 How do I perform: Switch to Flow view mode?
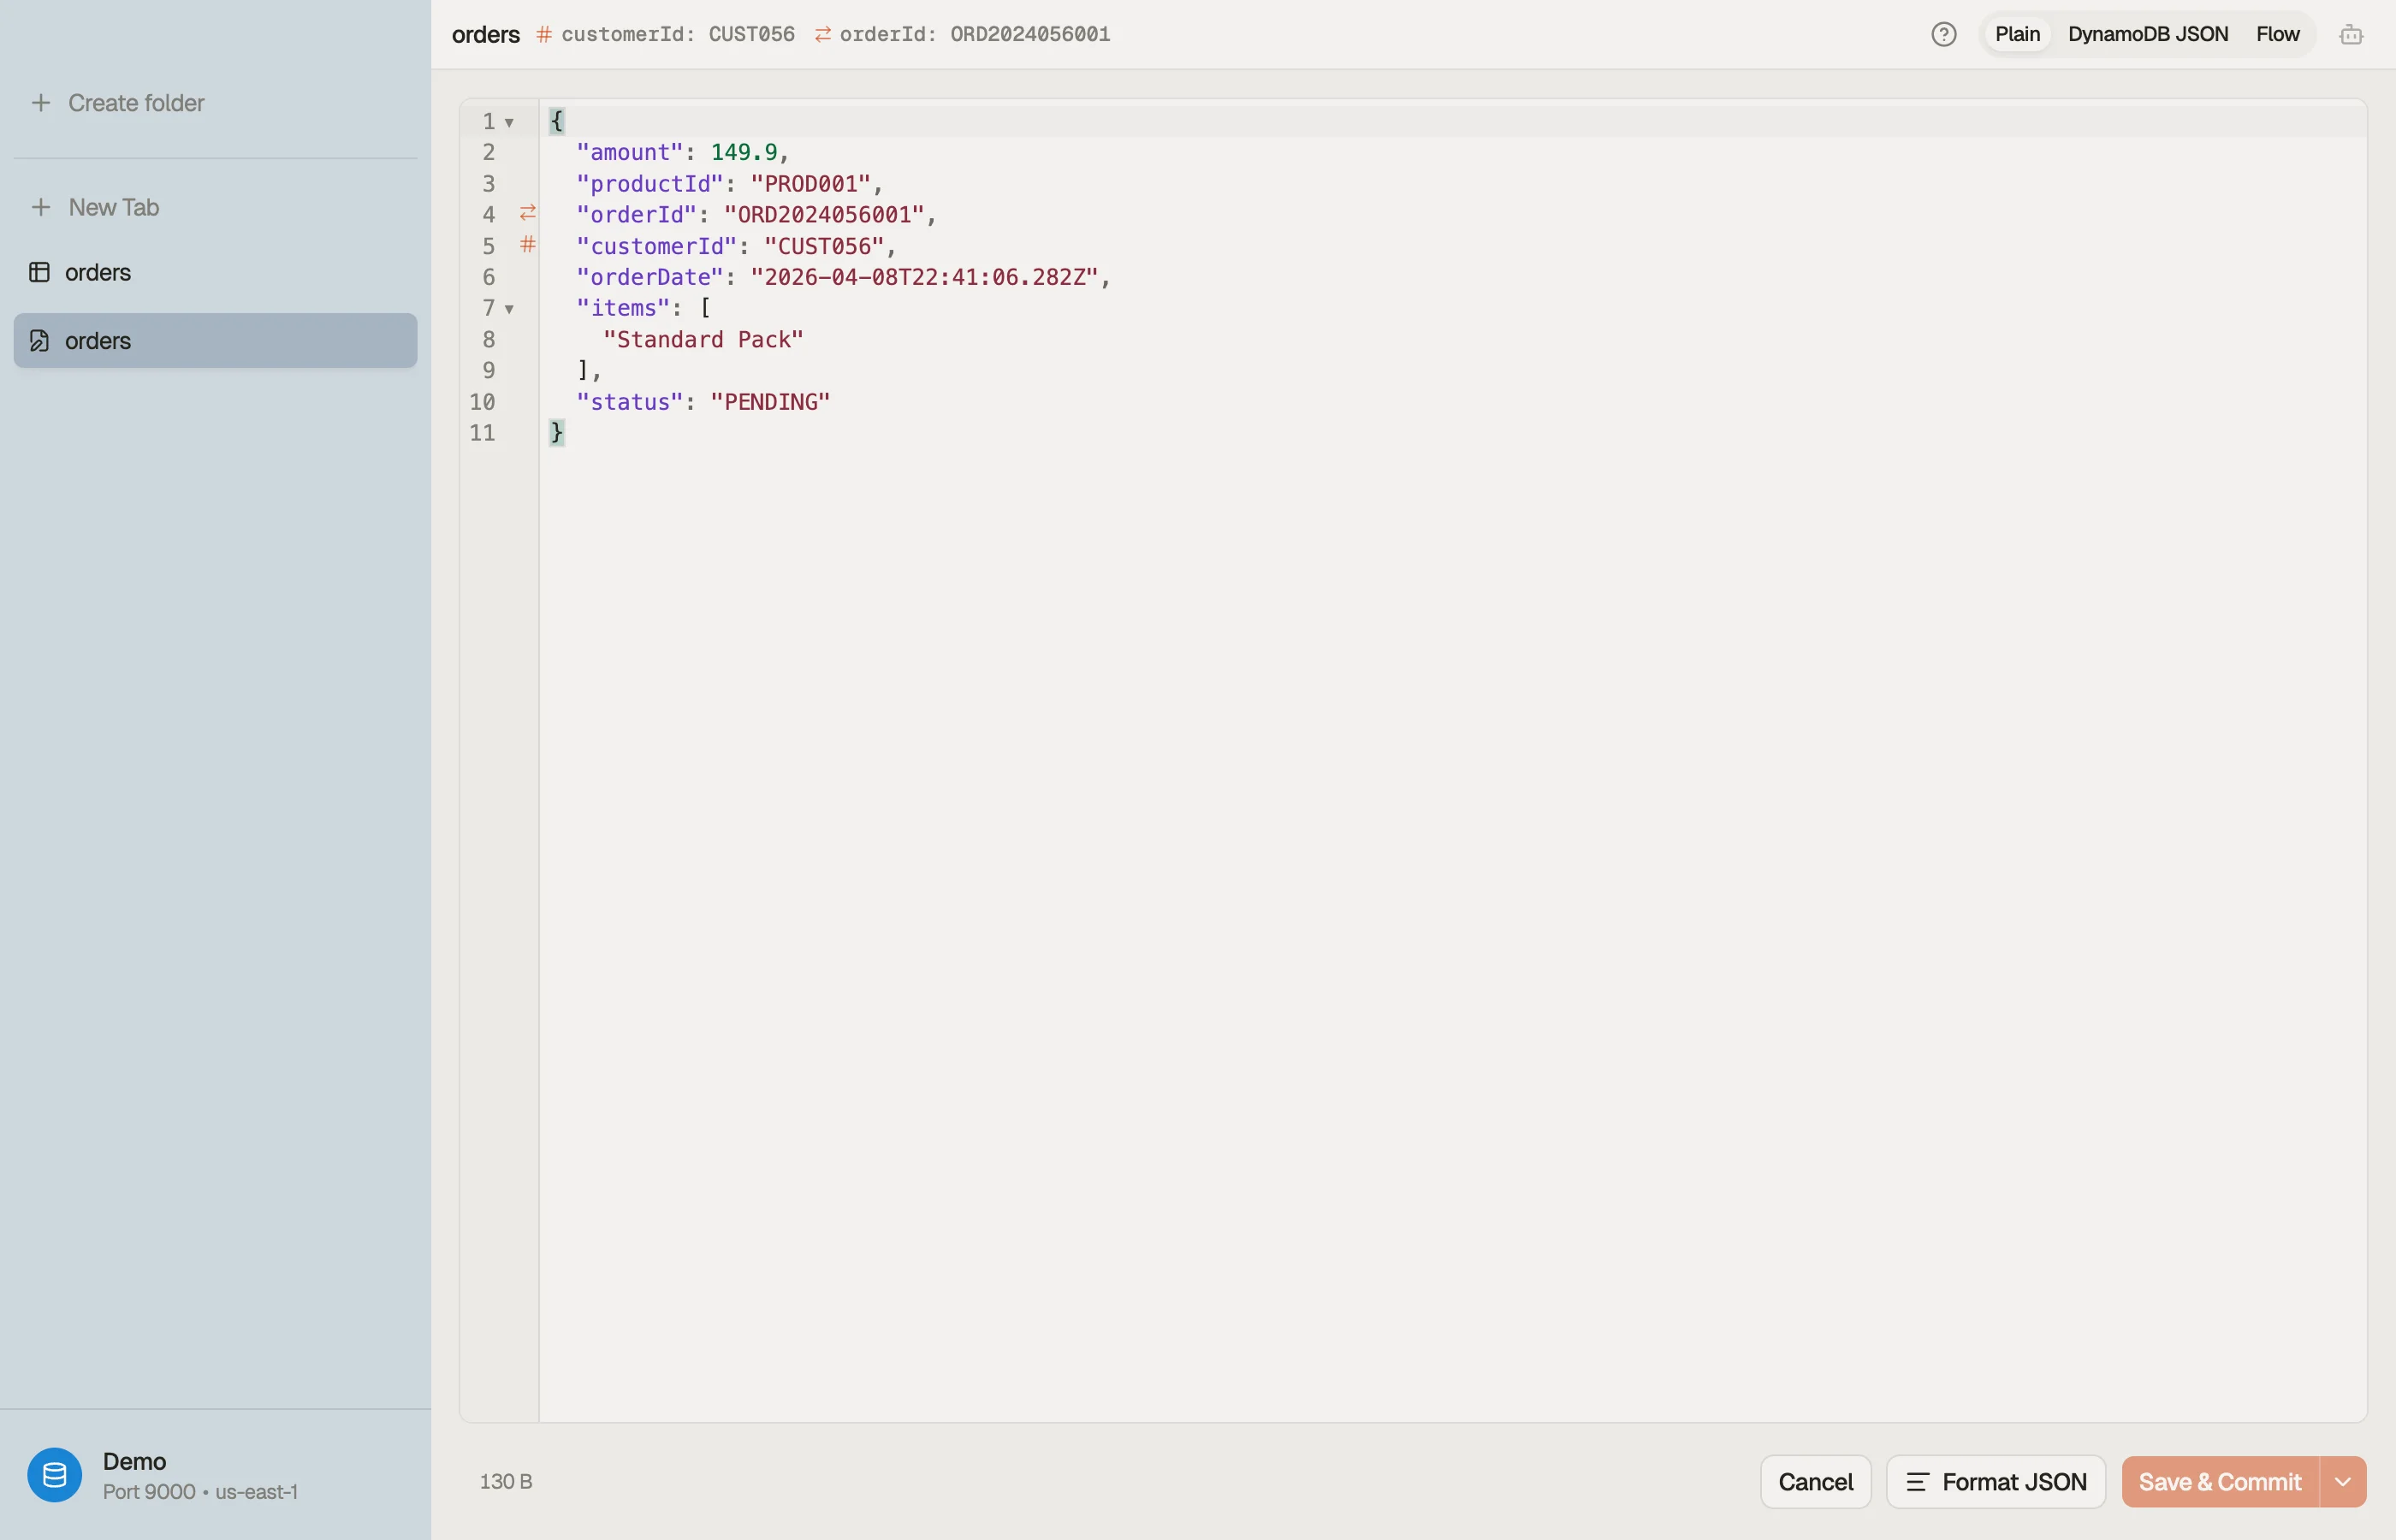(2277, 34)
